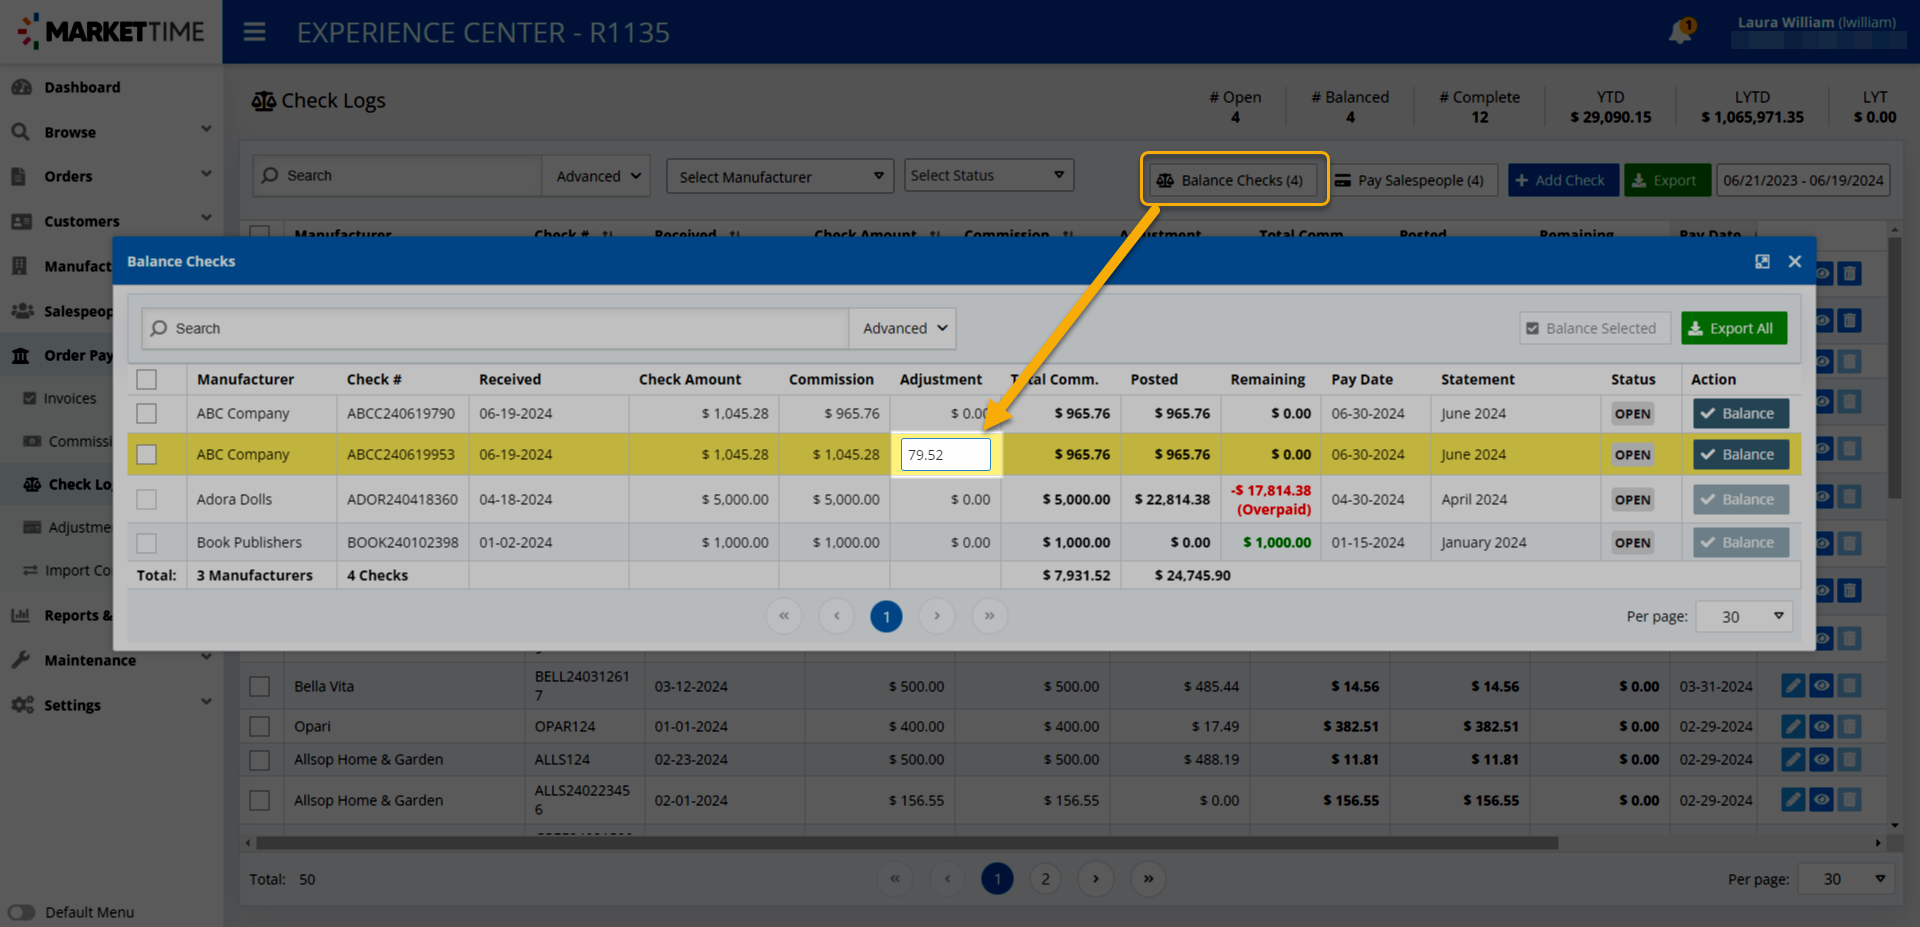The image size is (1920, 927).
Task: Go to first page of Check Logs list
Action: pyautogui.click(x=895, y=879)
